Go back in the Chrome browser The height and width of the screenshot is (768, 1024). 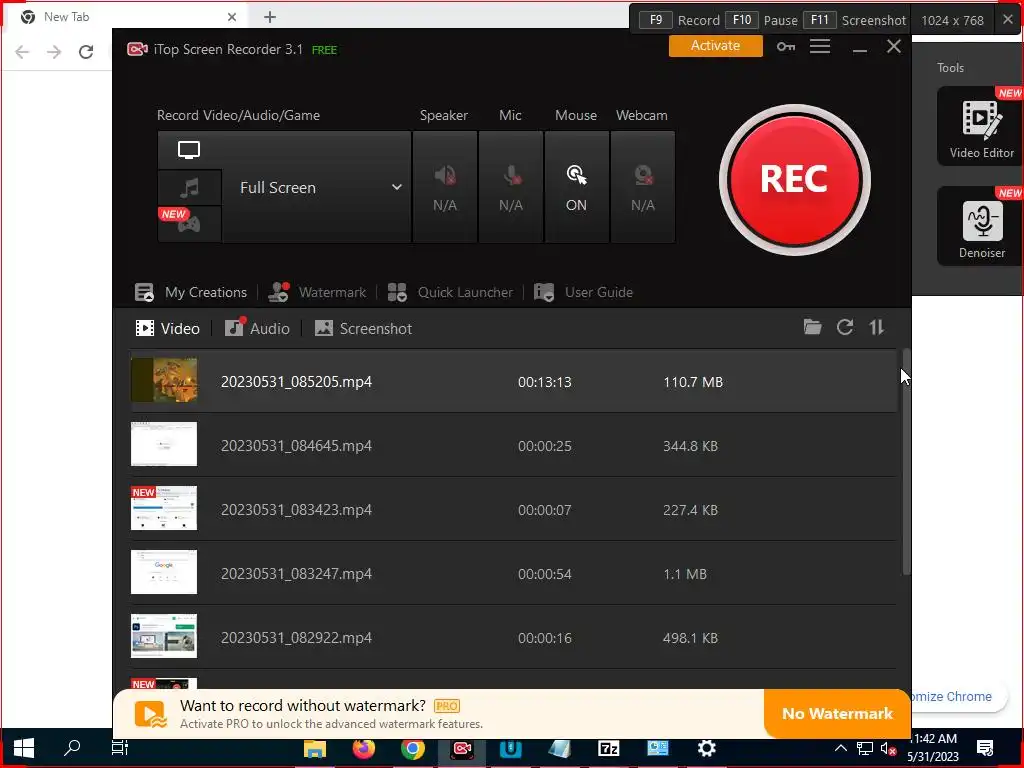click(x=22, y=52)
